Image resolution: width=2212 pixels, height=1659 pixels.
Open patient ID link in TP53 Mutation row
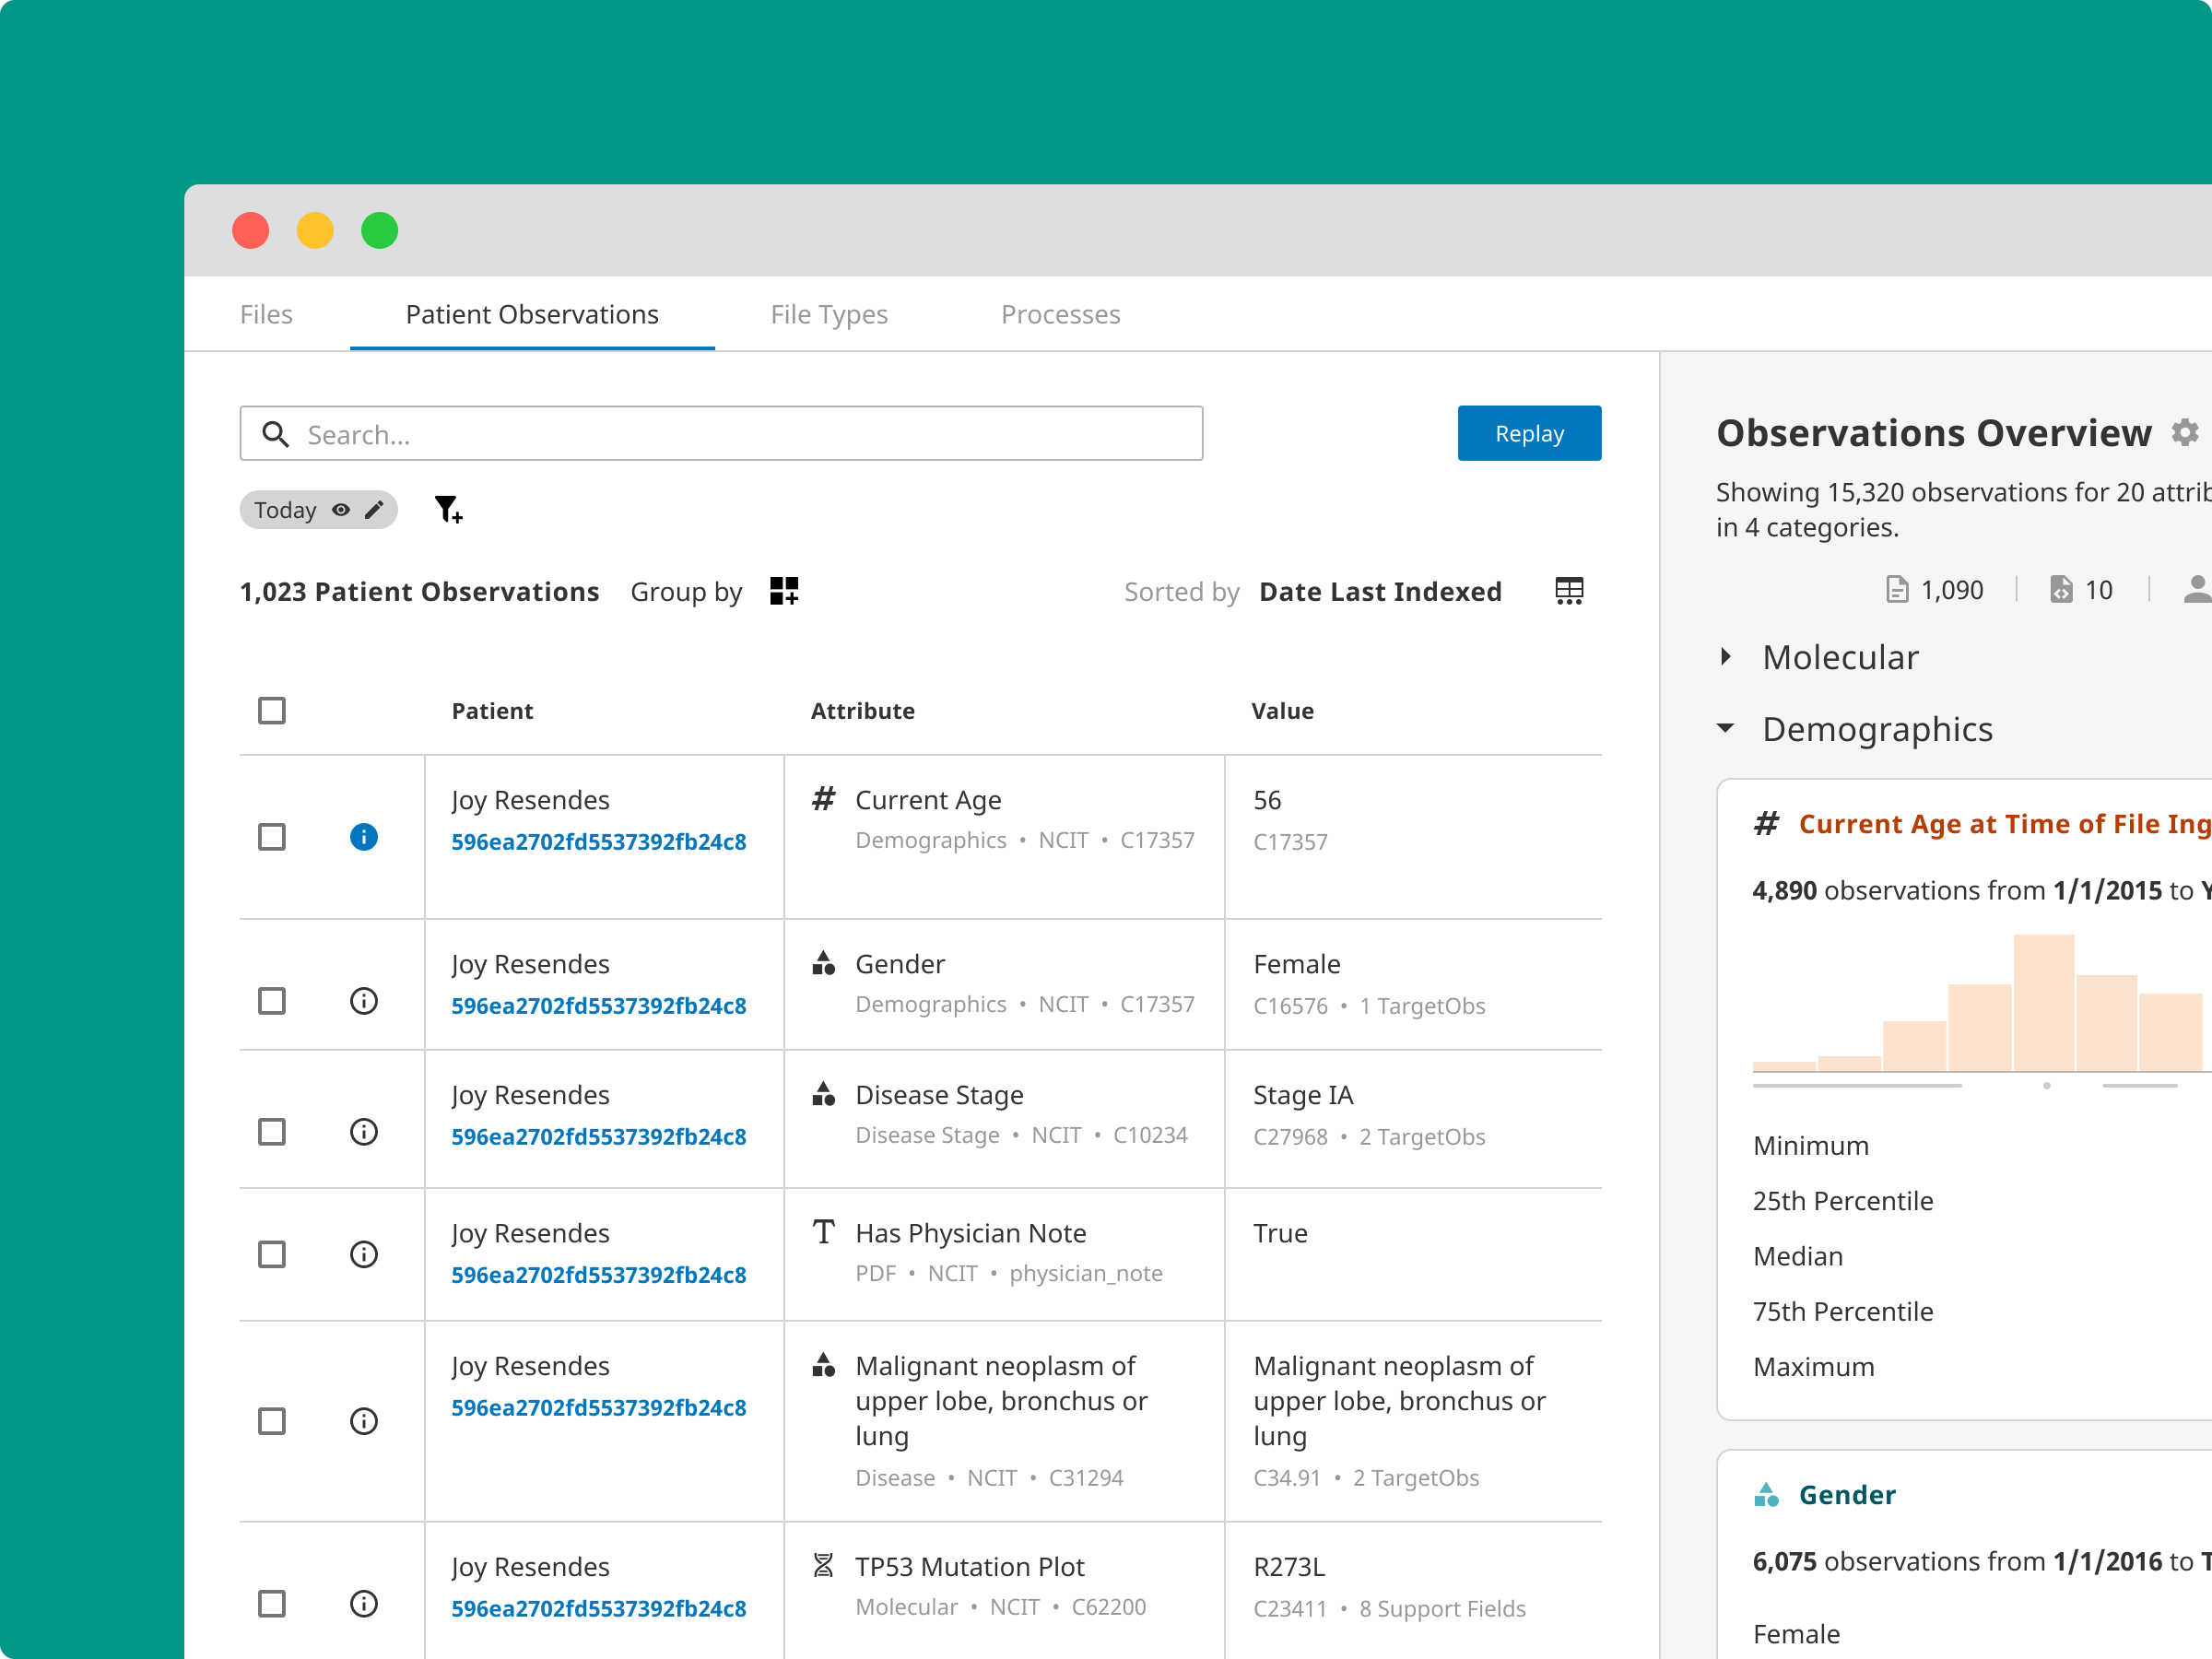pyautogui.click(x=598, y=1609)
